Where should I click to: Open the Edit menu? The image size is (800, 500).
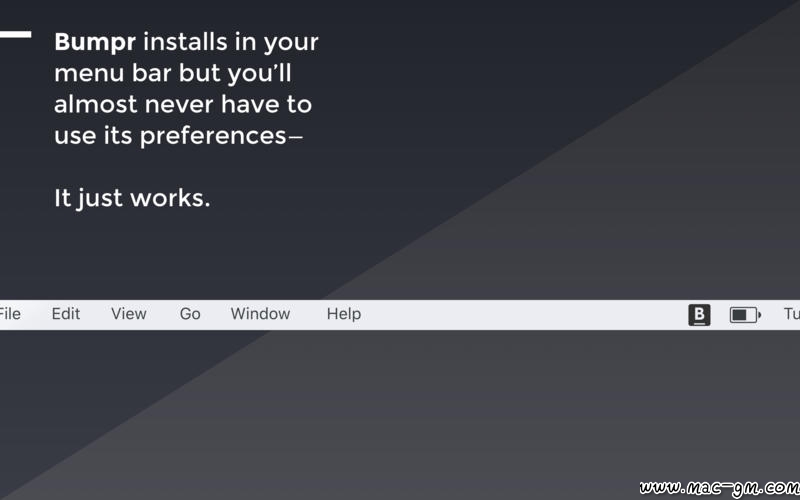tap(66, 314)
